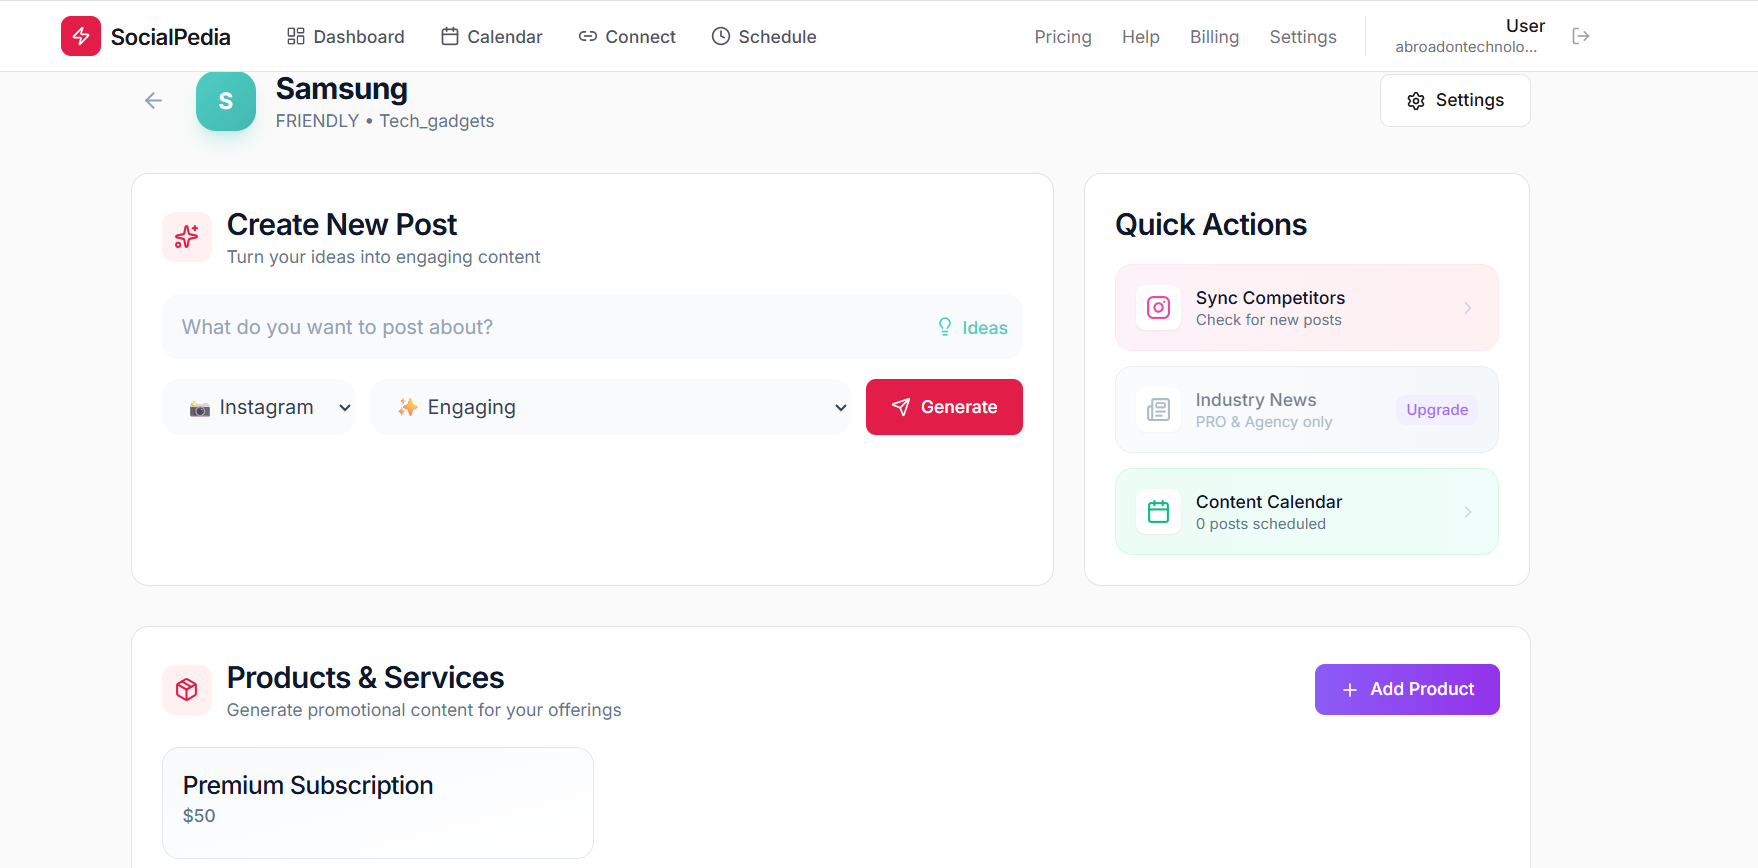Open the Billing page

[x=1214, y=37]
